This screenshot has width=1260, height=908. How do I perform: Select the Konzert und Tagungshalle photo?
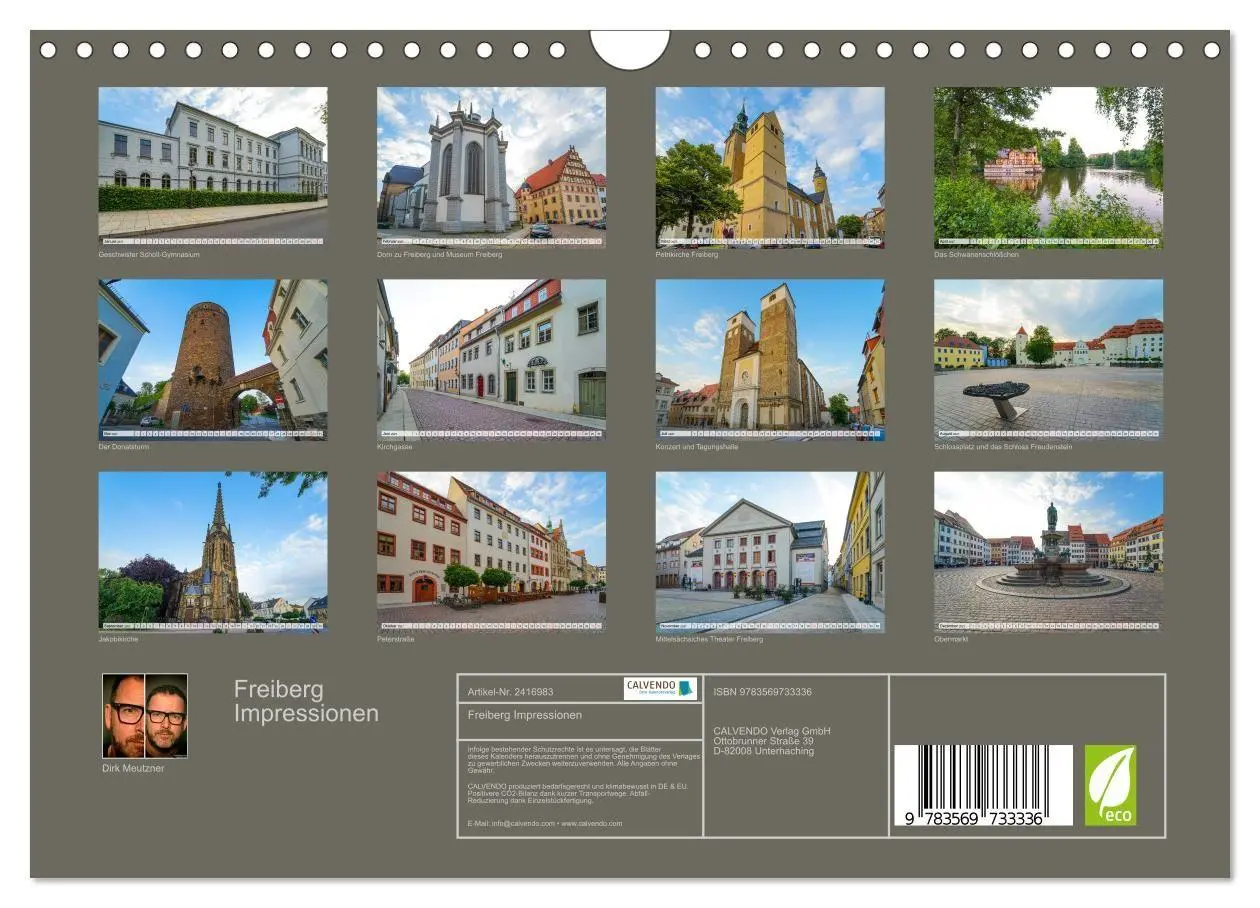click(x=770, y=360)
